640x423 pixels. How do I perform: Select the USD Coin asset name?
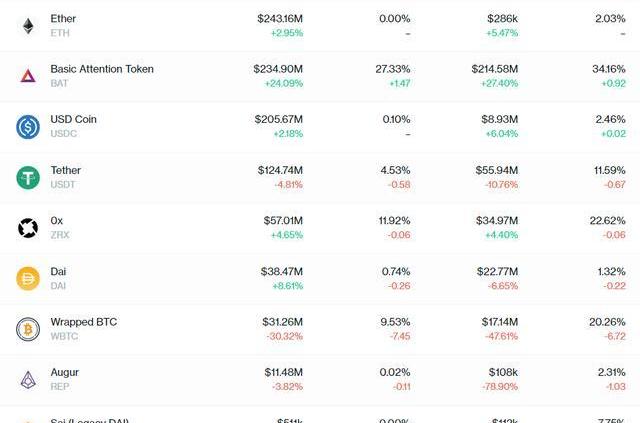tap(73, 119)
